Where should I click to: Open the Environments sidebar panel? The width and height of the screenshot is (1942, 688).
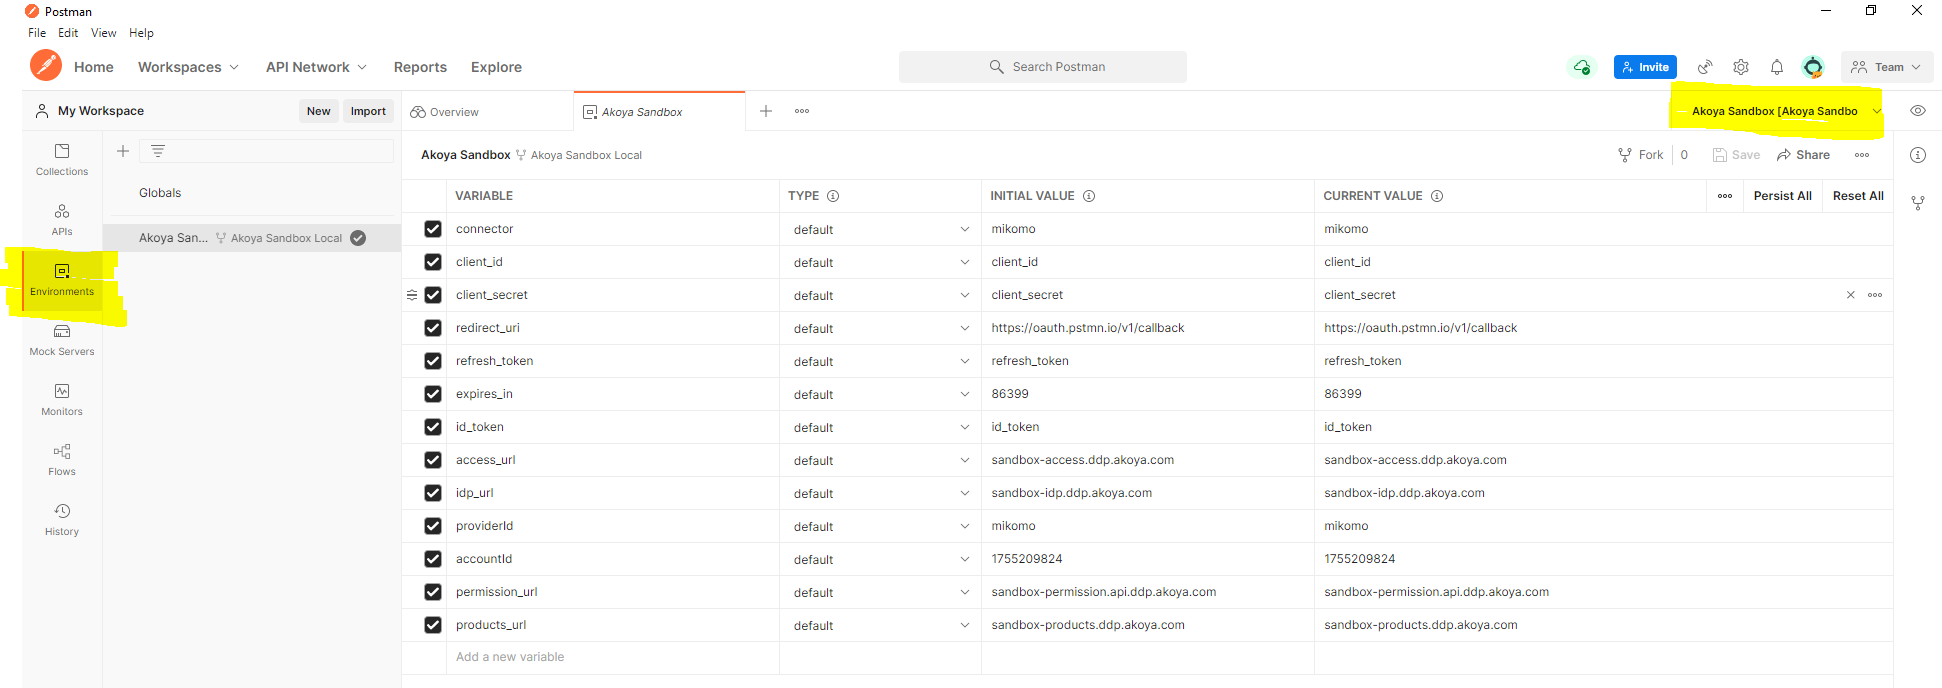point(62,280)
